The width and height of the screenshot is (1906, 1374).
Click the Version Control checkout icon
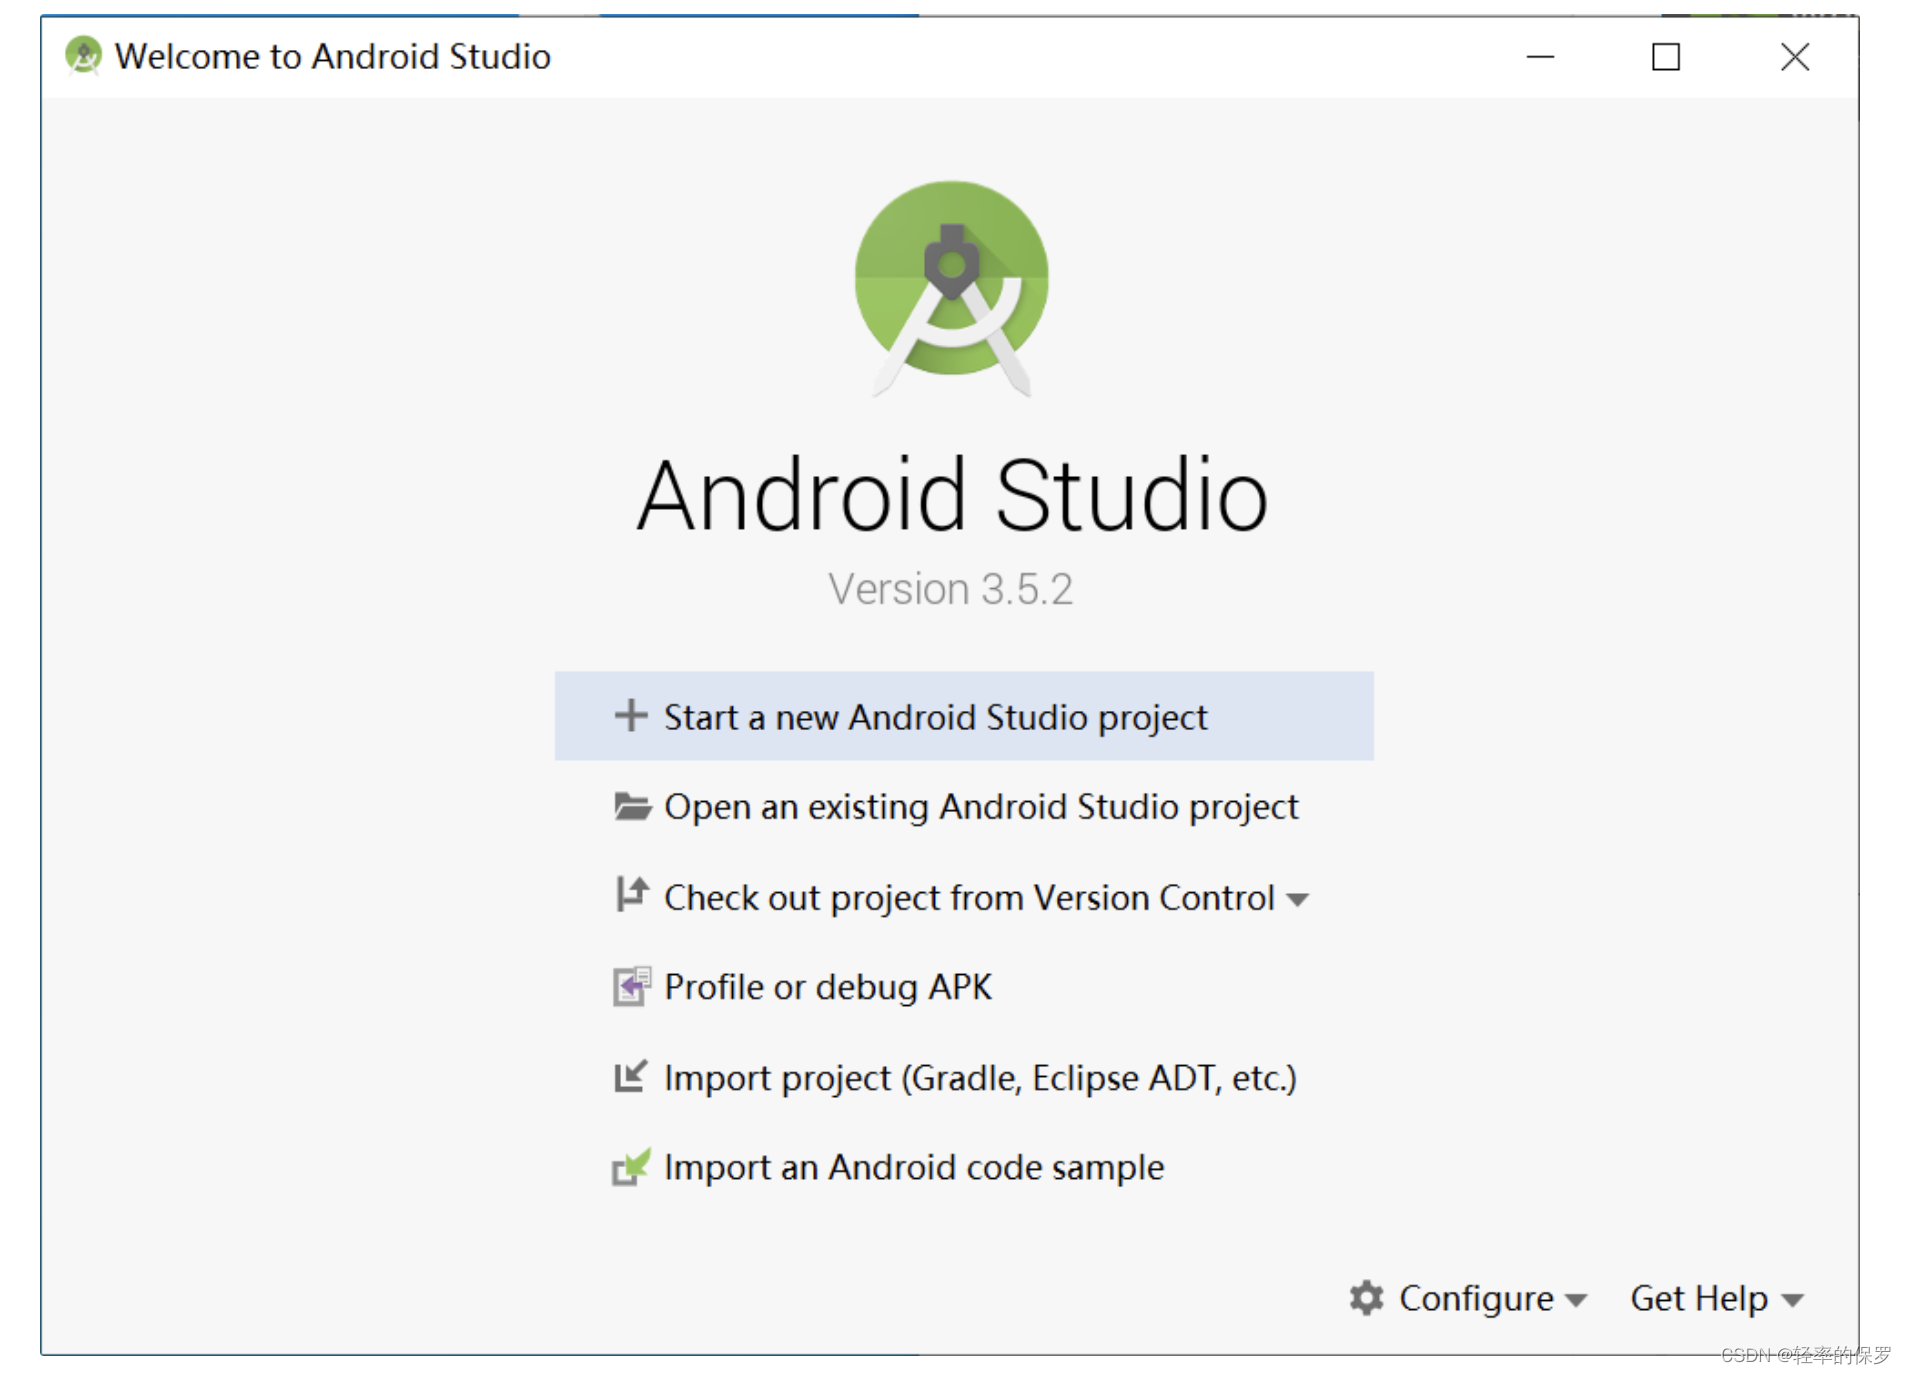click(631, 895)
